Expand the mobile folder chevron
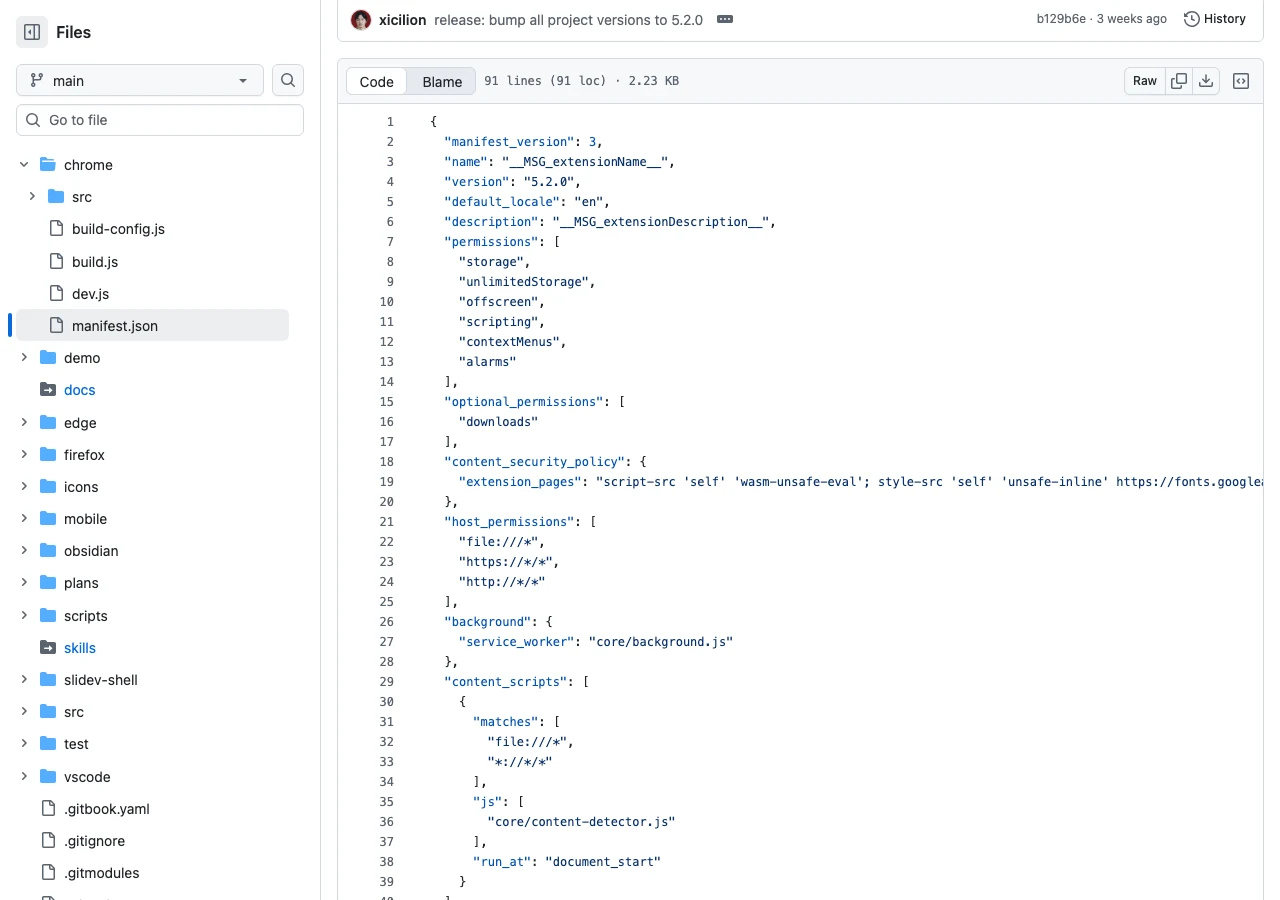 24,519
